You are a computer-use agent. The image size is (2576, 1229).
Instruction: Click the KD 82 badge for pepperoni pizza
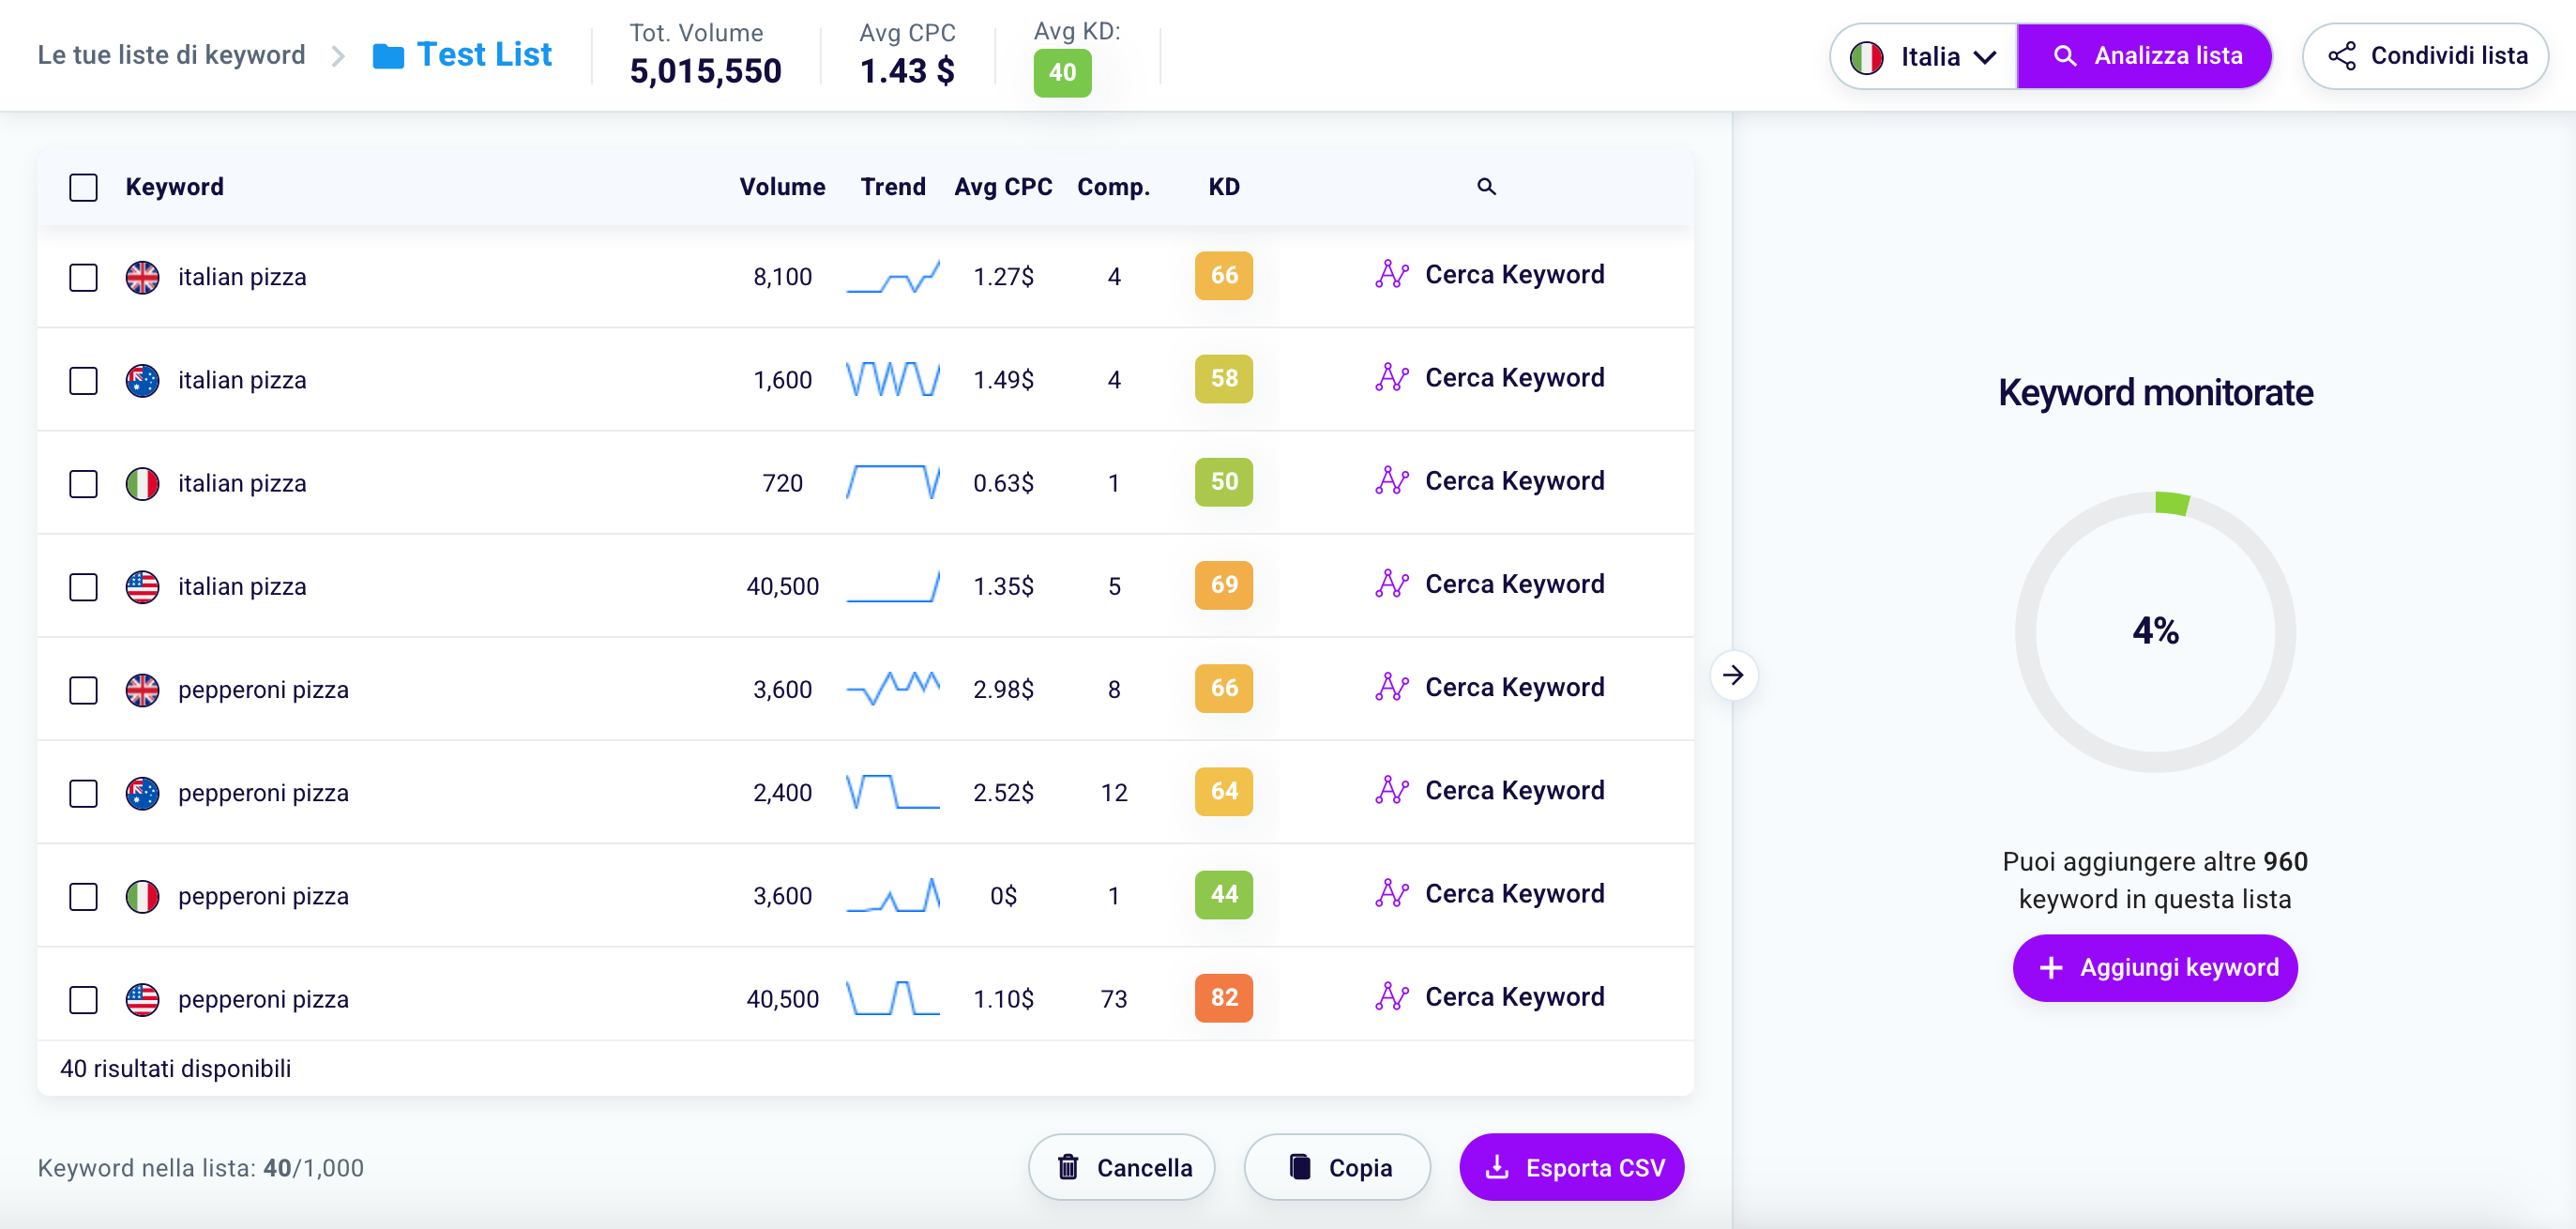[x=1223, y=998]
